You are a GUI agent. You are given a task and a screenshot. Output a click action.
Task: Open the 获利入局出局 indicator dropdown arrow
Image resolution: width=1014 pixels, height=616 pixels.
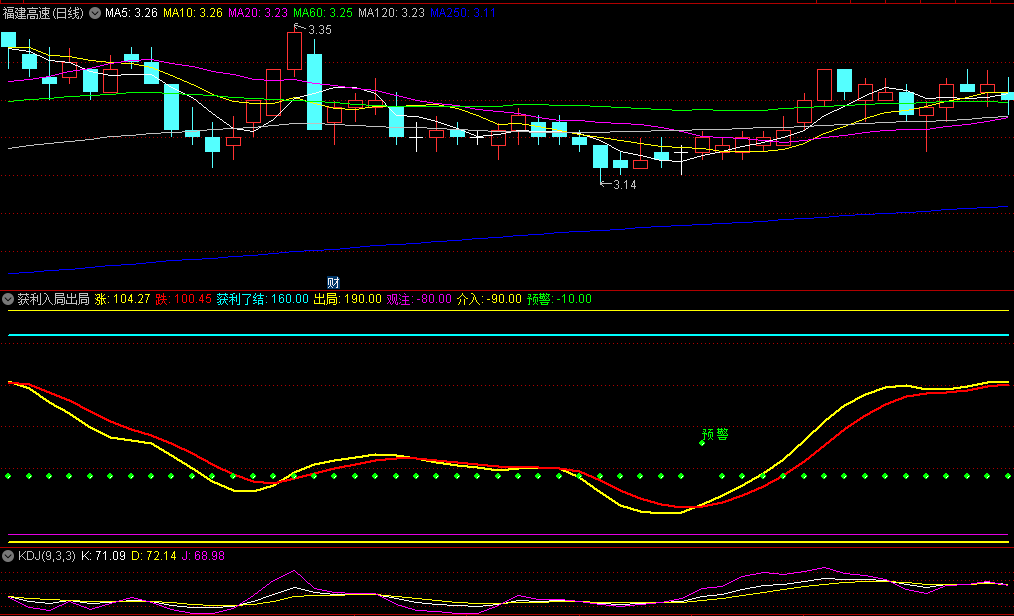8,299
